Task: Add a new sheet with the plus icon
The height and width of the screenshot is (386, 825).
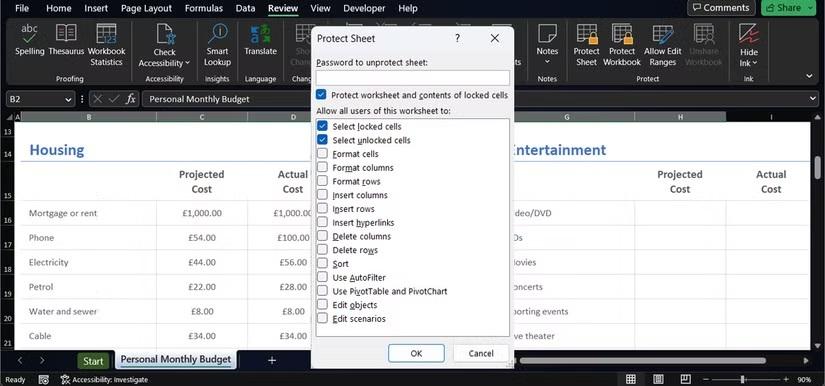Action: coord(271,360)
